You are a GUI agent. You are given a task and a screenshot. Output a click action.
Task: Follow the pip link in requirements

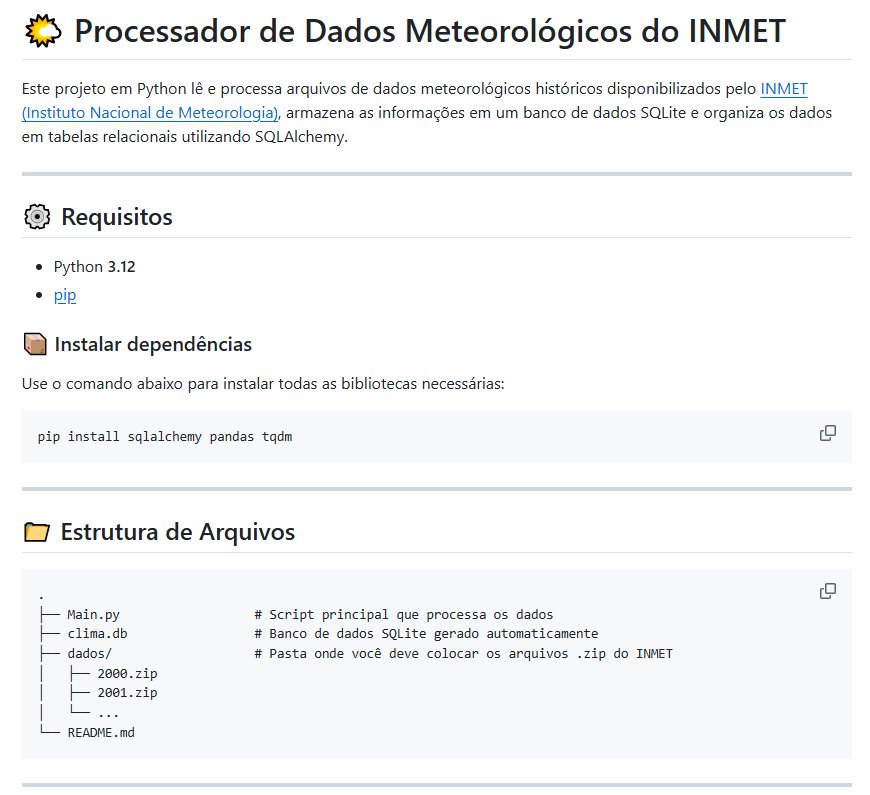click(65, 295)
